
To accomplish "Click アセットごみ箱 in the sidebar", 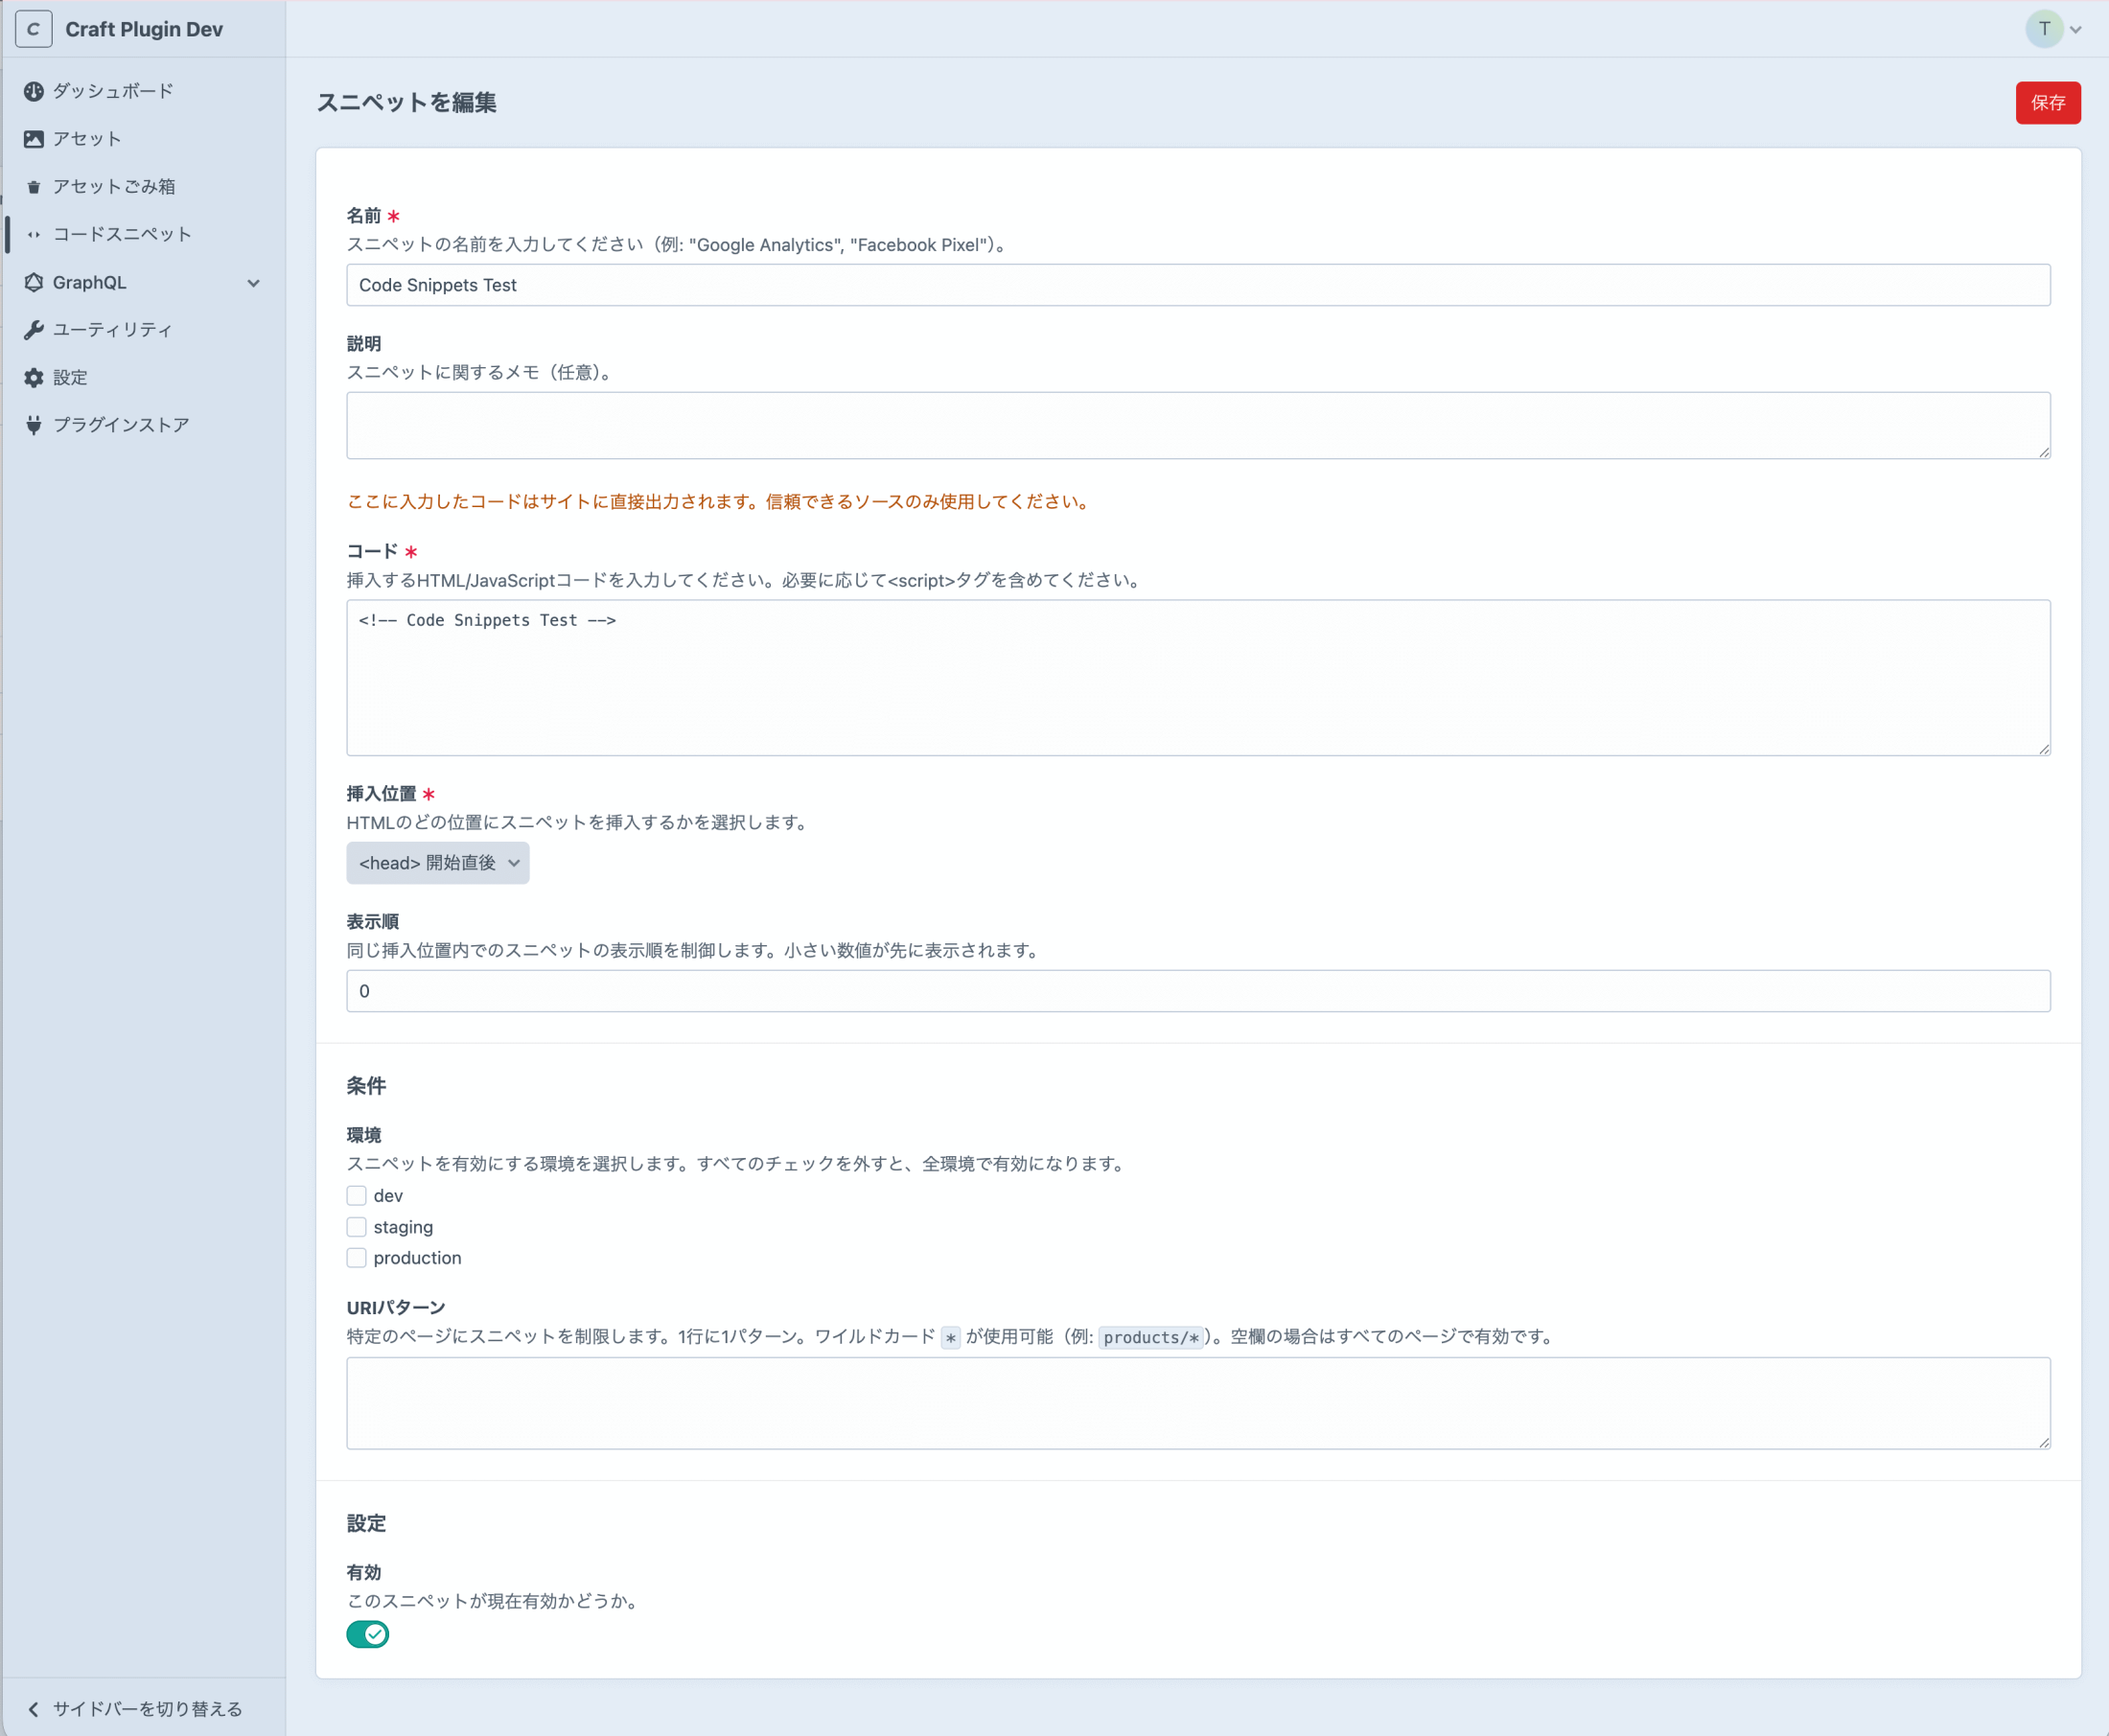I will pos(114,187).
